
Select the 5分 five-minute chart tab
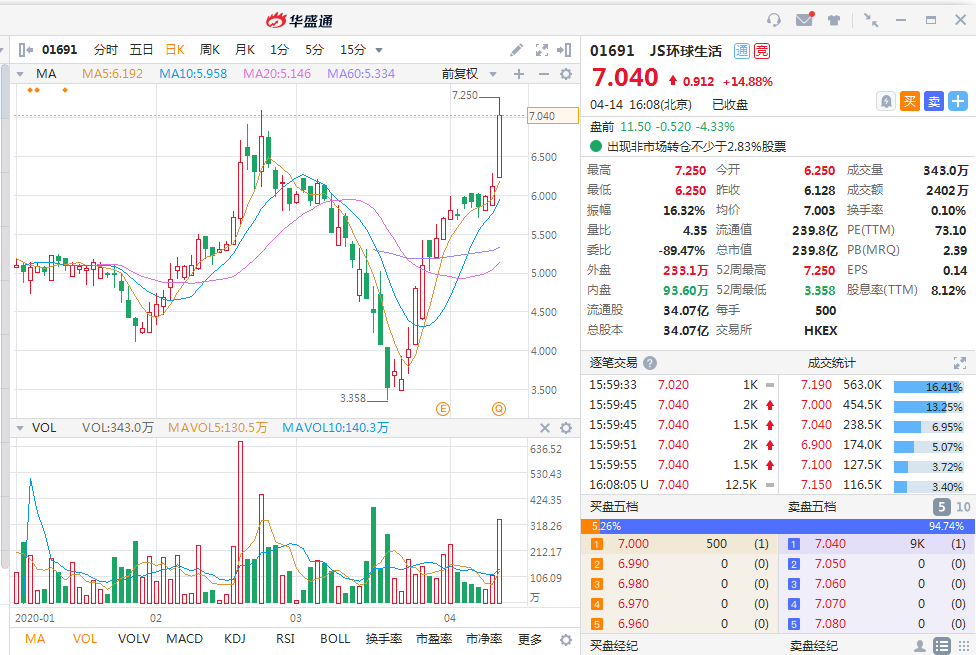click(x=314, y=50)
